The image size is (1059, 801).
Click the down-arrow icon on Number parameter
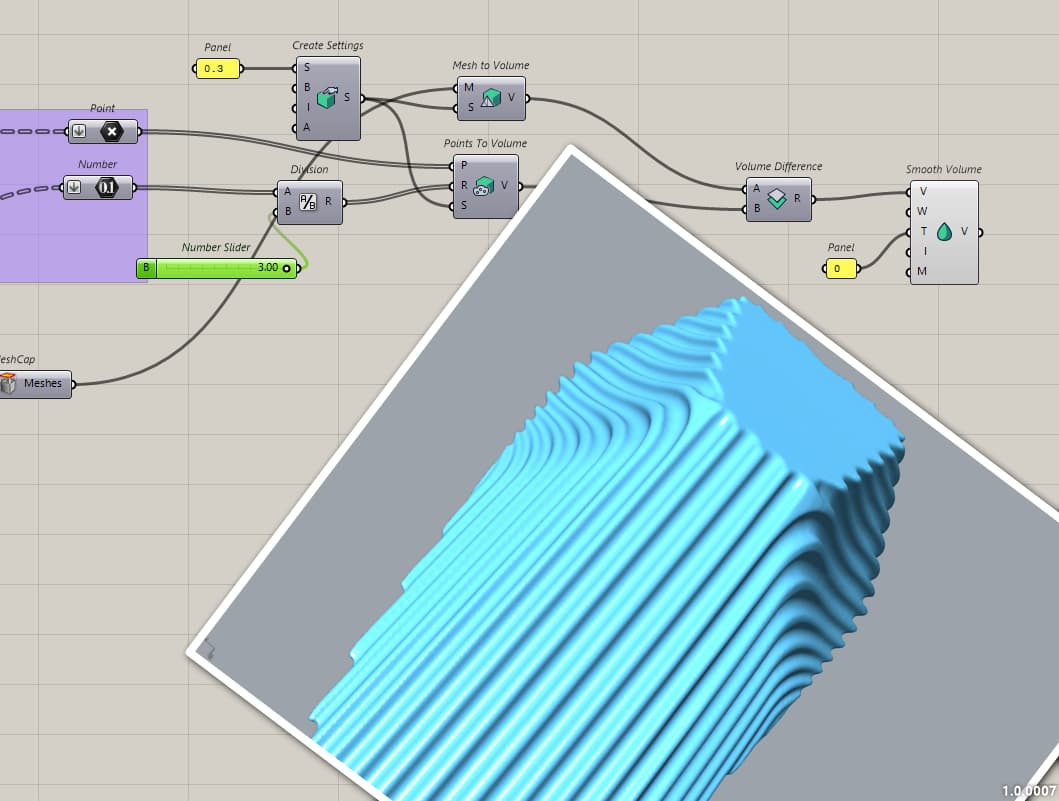pos(74,188)
